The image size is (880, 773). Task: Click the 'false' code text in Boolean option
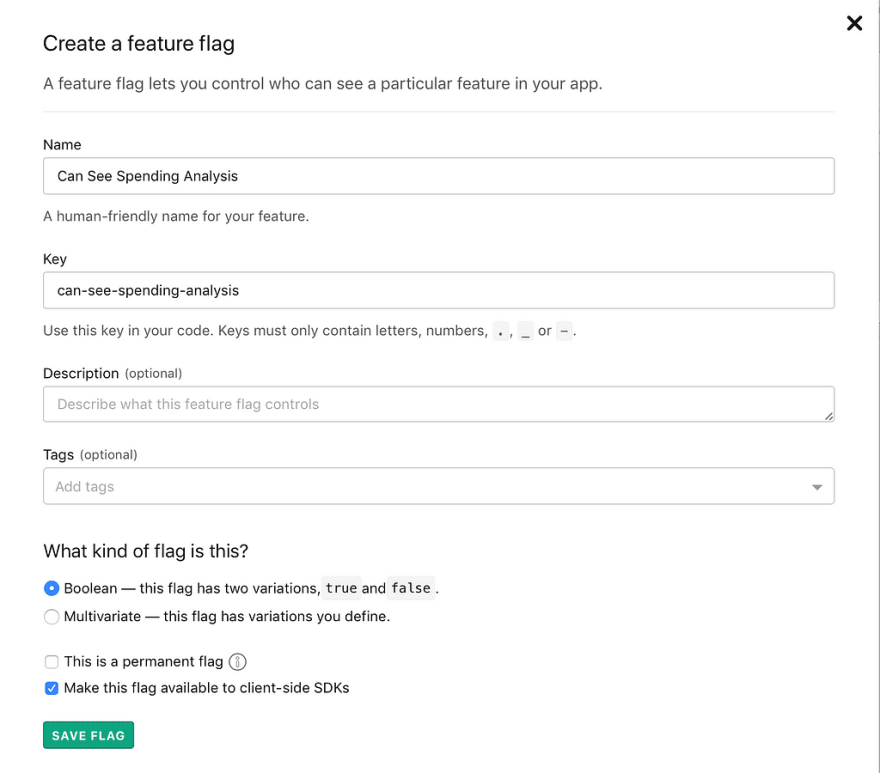[x=411, y=588]
